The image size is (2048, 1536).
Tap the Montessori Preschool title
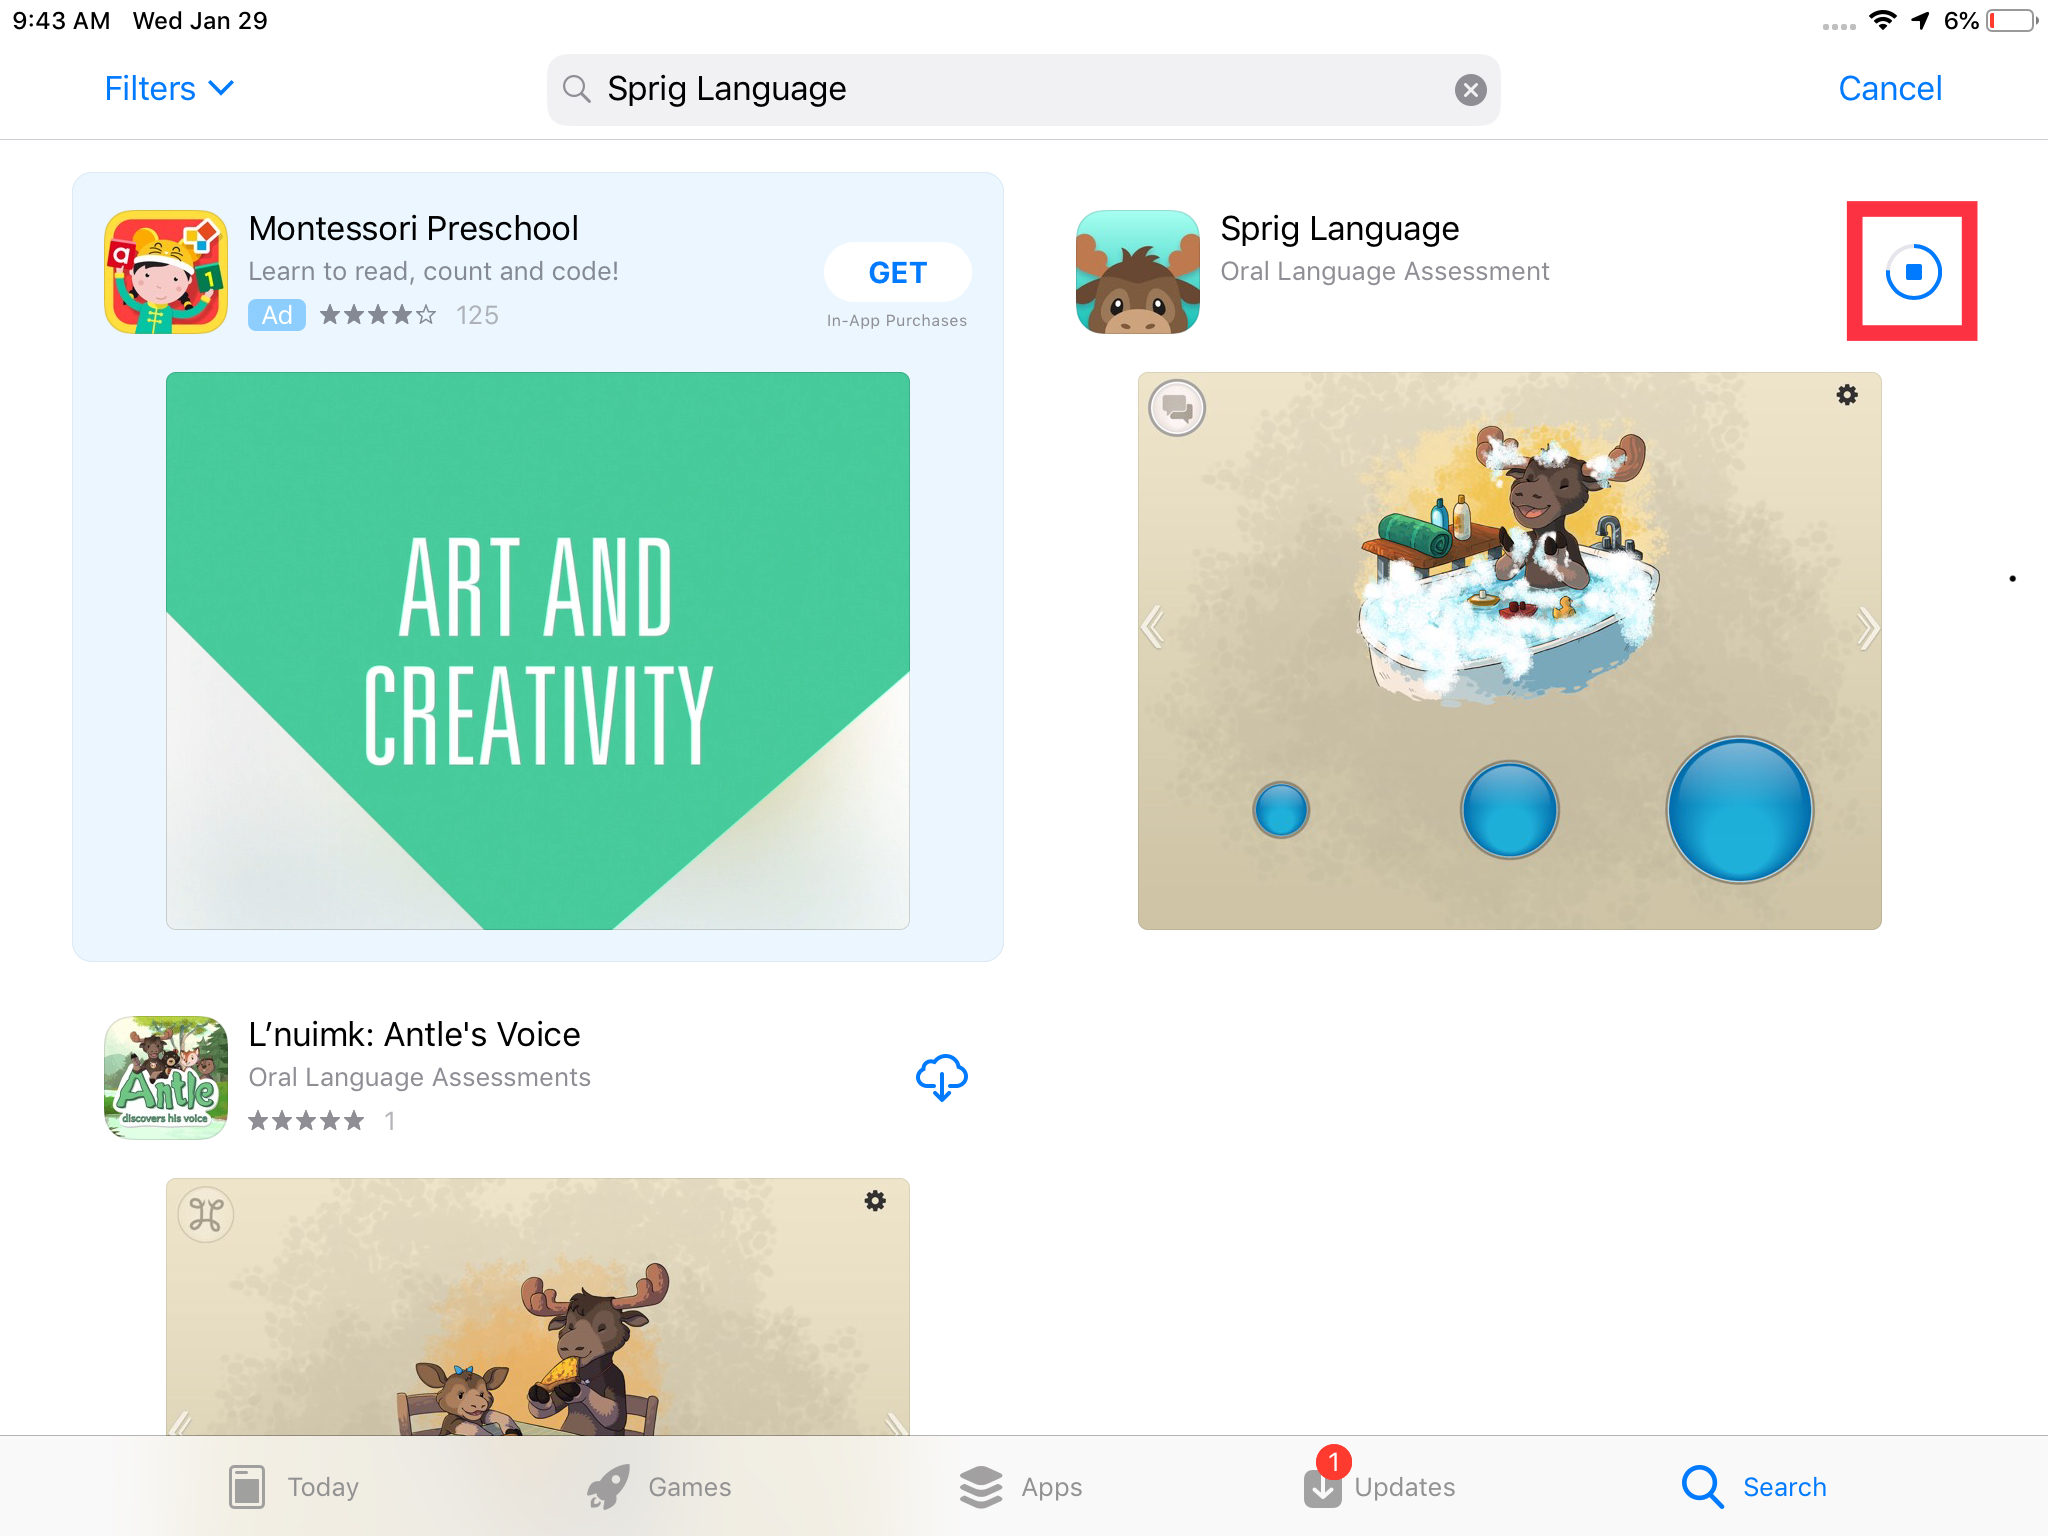click(413, 228)
